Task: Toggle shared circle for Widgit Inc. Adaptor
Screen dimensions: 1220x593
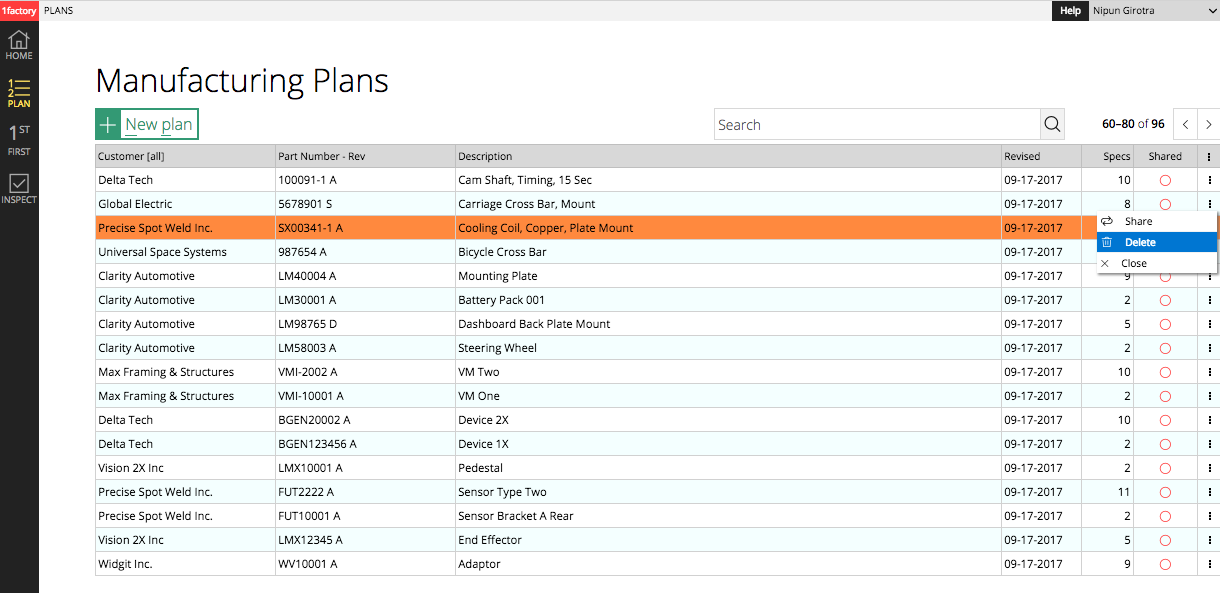Action: pos(1165,564)
